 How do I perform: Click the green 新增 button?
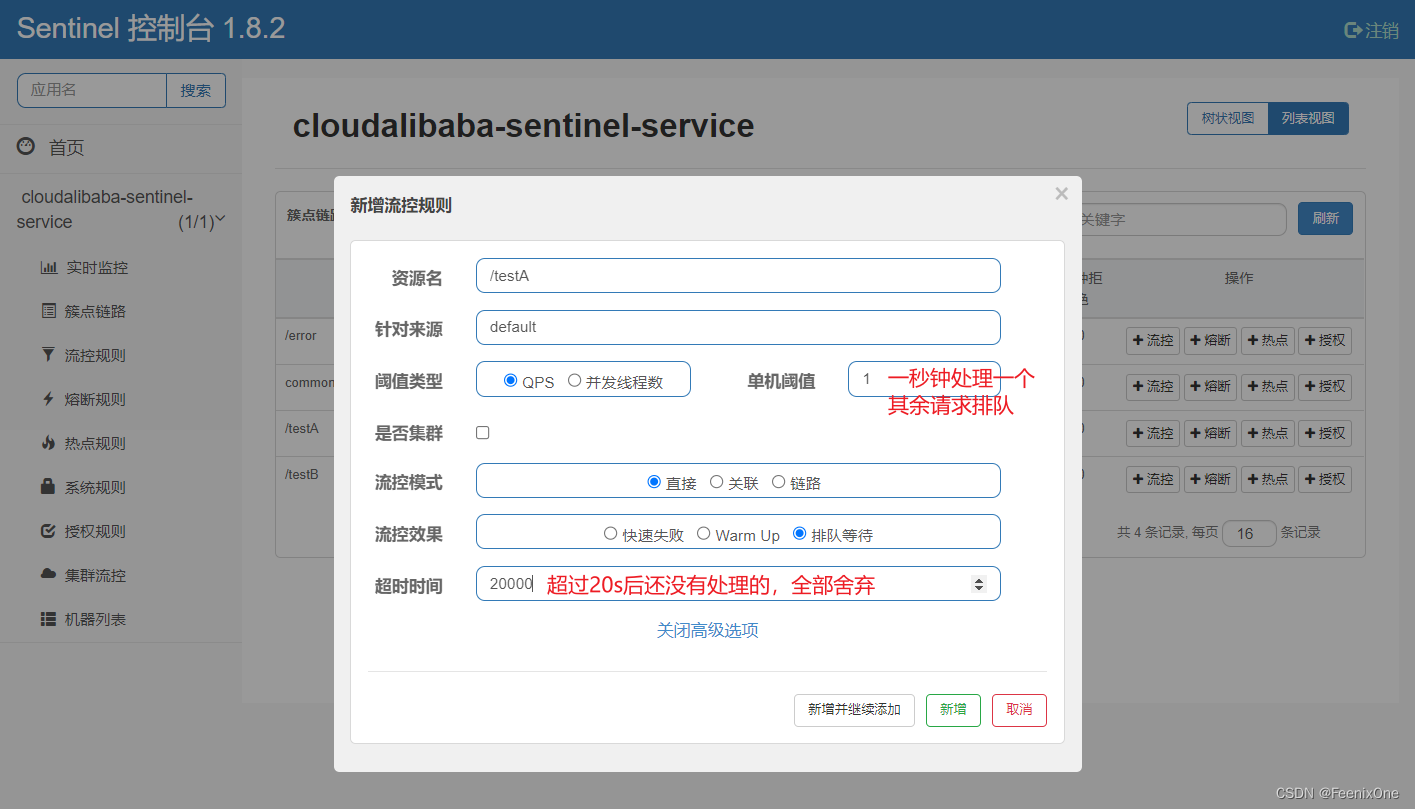(953, 710)
